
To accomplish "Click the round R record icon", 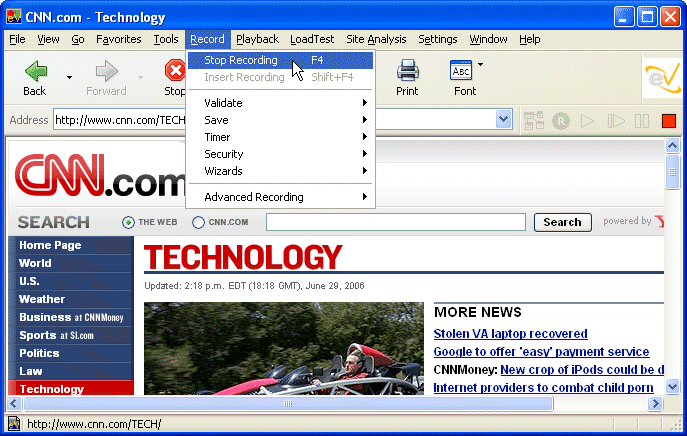I will [561, 121].
